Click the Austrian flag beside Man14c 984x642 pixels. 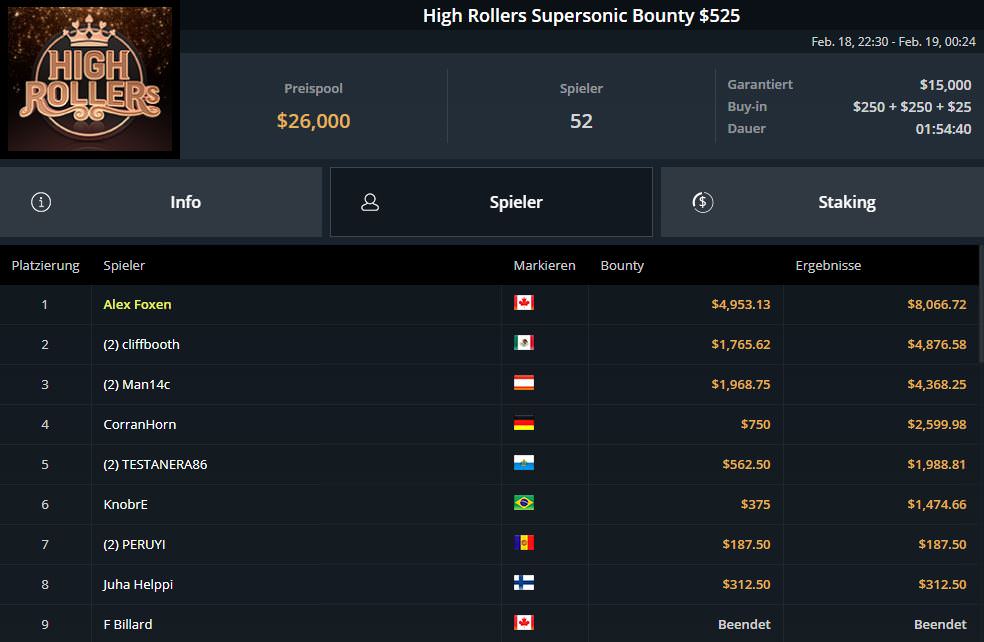pyautogui.click(x=523, y=383)
